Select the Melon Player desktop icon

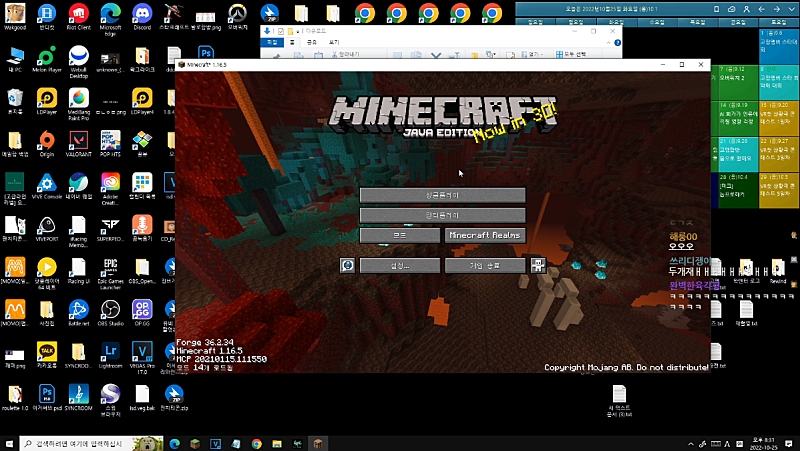point(47,59)
